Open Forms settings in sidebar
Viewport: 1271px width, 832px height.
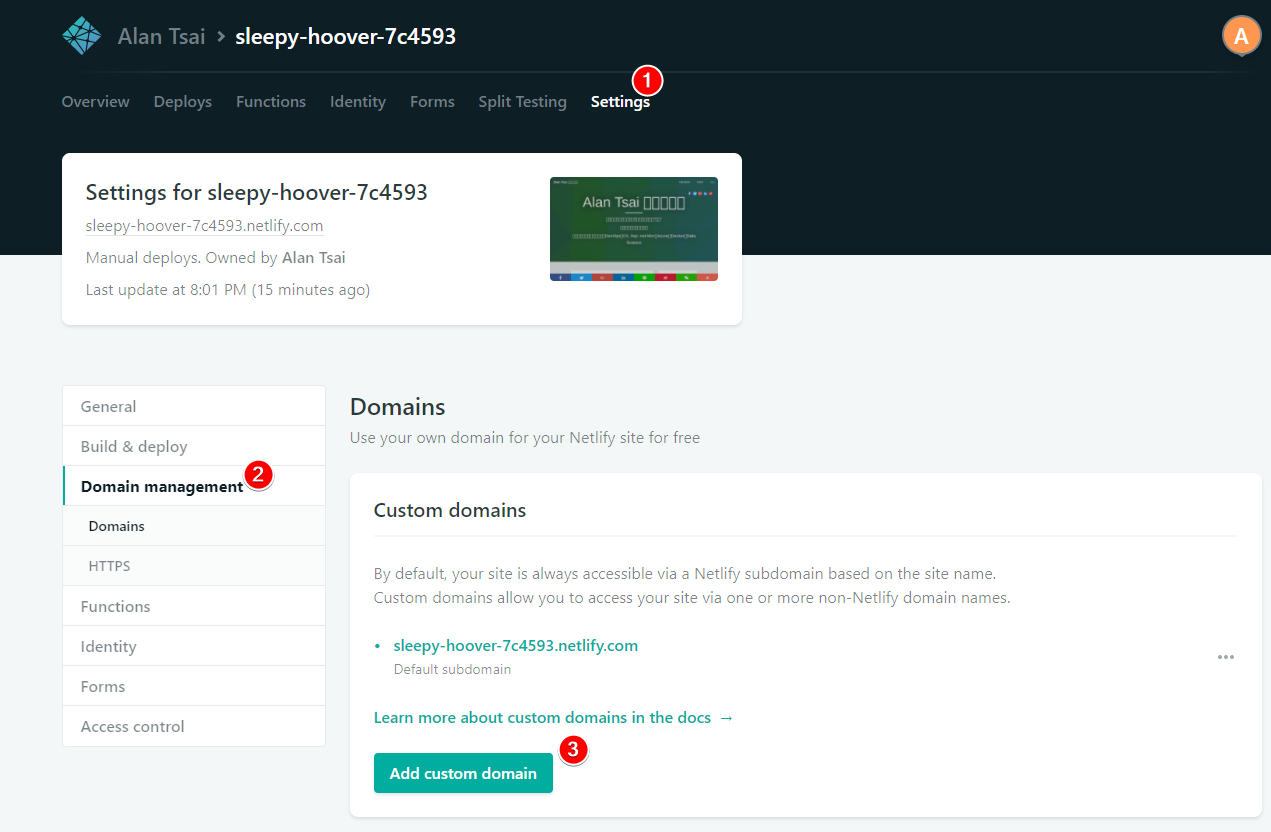(x=194, y=686)
